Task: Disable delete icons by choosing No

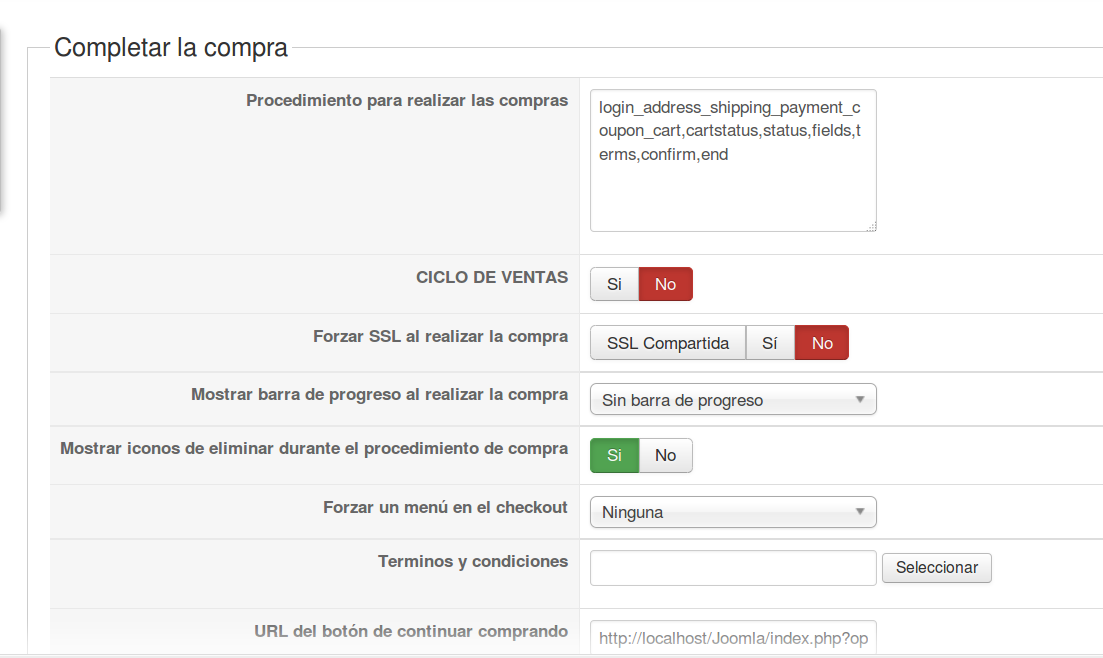Action: (x=665, y=455)
